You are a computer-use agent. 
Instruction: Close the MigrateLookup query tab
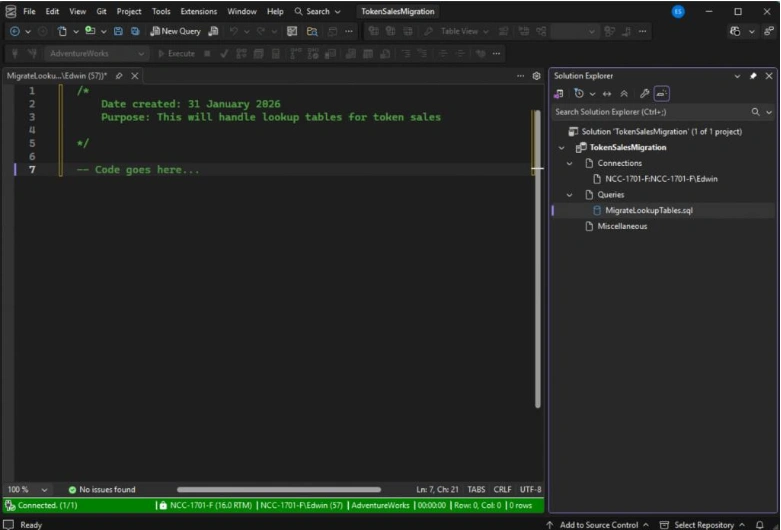tap(134, 76)
